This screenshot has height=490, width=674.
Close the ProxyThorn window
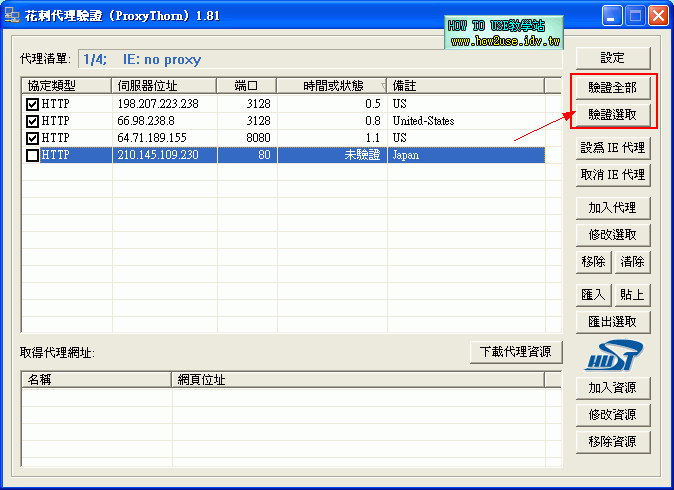(659, 16)
